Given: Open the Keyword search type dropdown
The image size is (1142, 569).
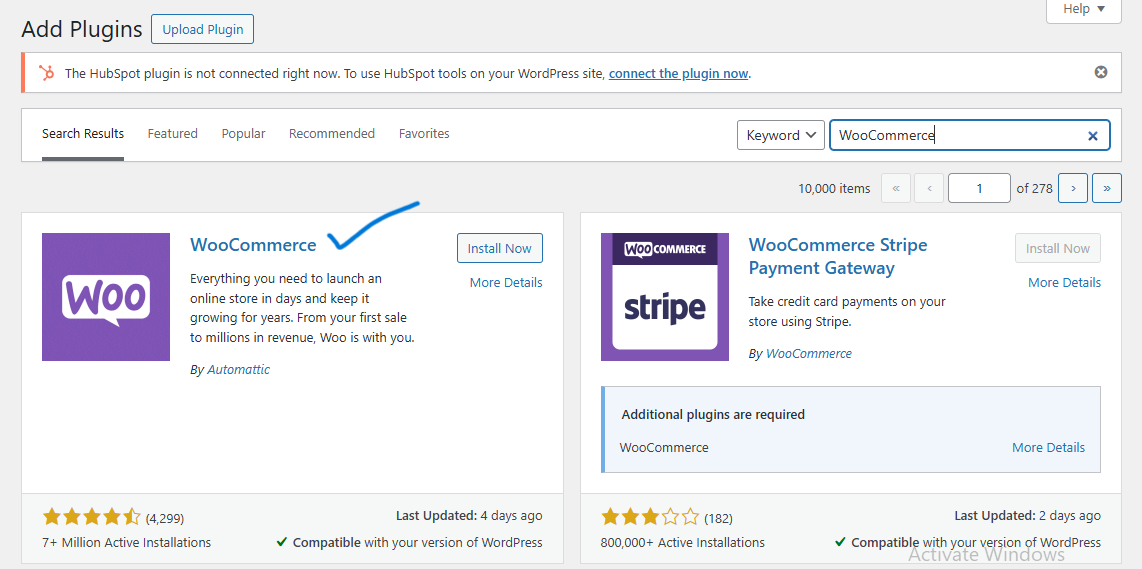Looking at the screenshot, I should pyautogui.click(x=781, y=136).
